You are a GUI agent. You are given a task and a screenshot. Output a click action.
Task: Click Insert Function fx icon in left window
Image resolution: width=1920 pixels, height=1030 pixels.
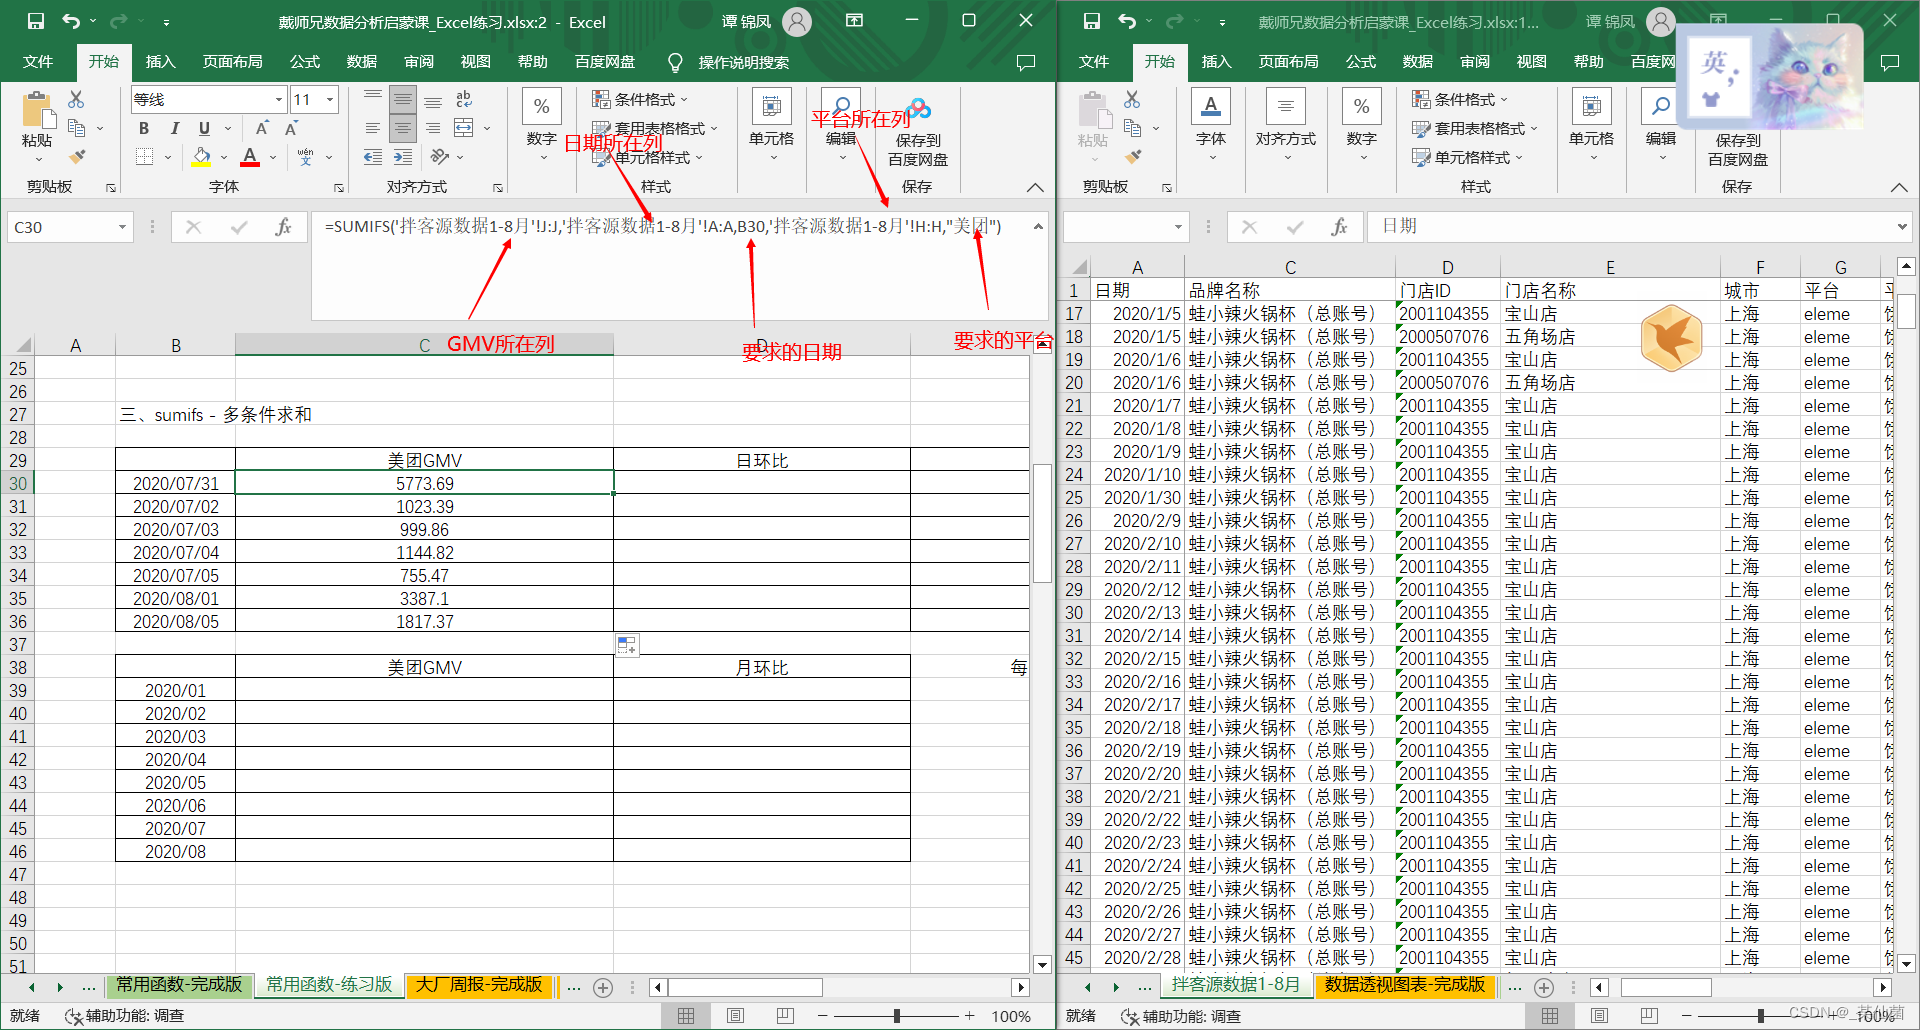point(283,227)
